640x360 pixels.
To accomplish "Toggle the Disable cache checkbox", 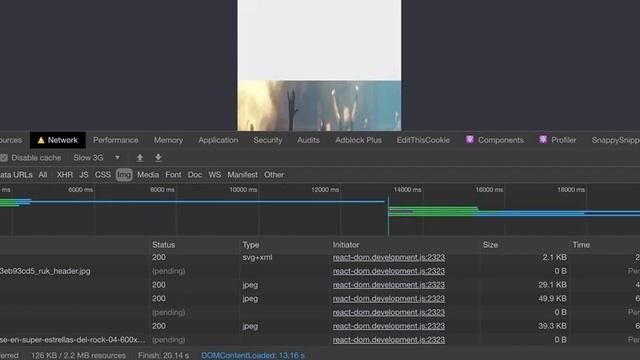I will click(4, 158).
